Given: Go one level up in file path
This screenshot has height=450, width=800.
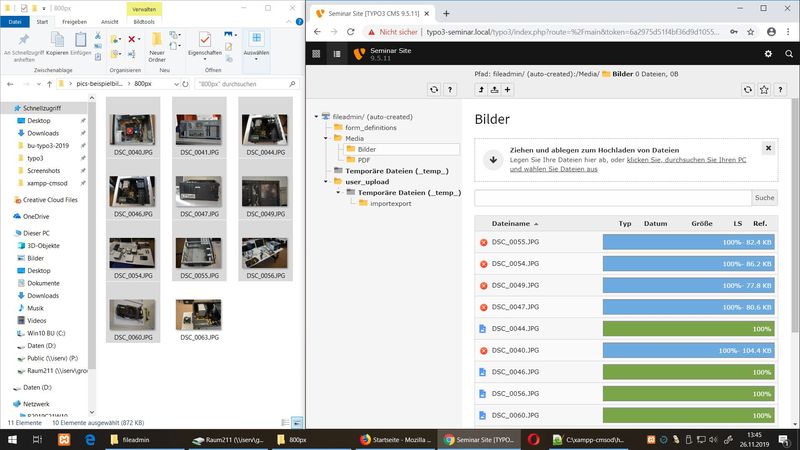Looking at the screenshot, I should point(482,89).
